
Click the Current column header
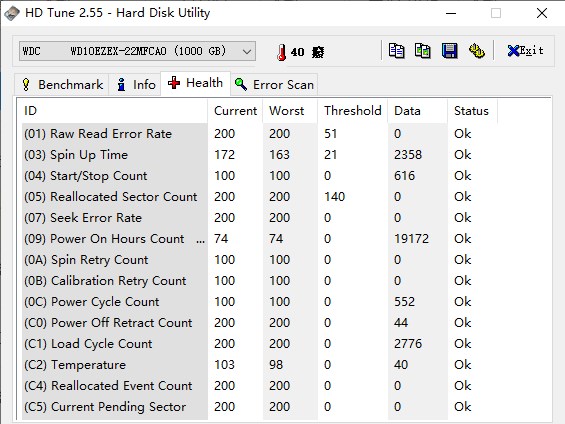[x=235, y=111]
